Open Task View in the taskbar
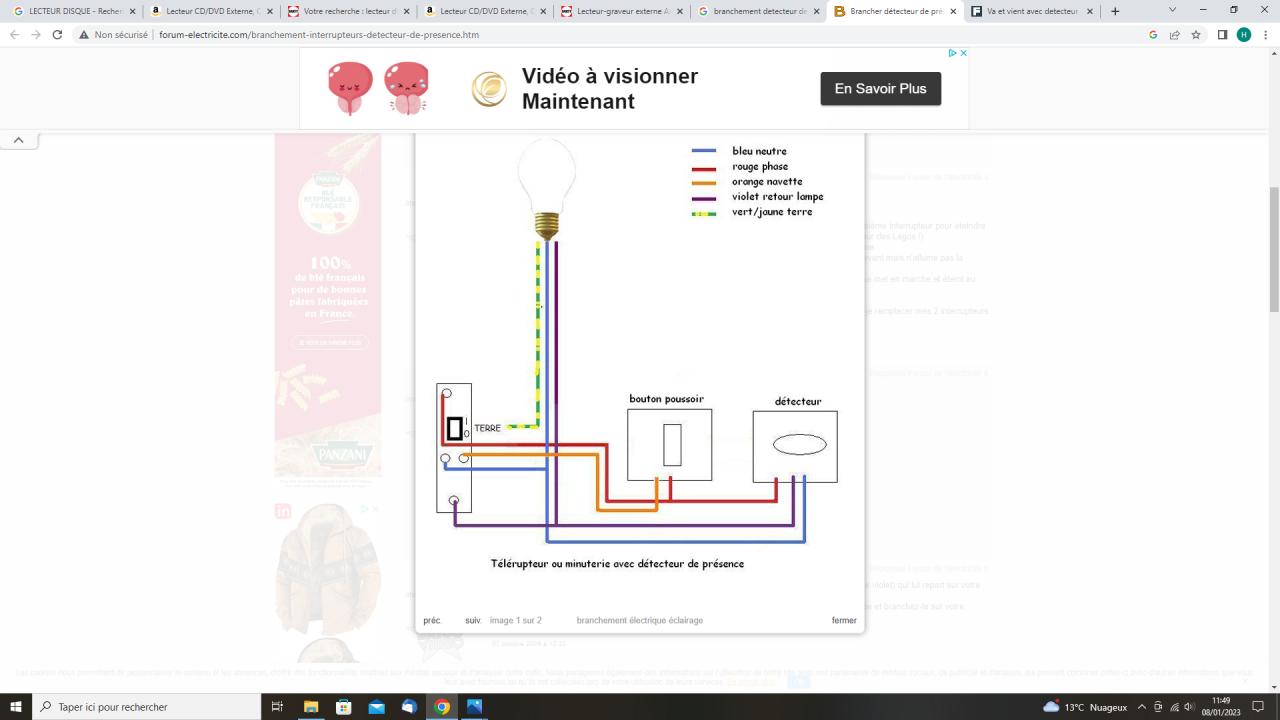The height and width of the screenshot is (720, 1280). 278,707
